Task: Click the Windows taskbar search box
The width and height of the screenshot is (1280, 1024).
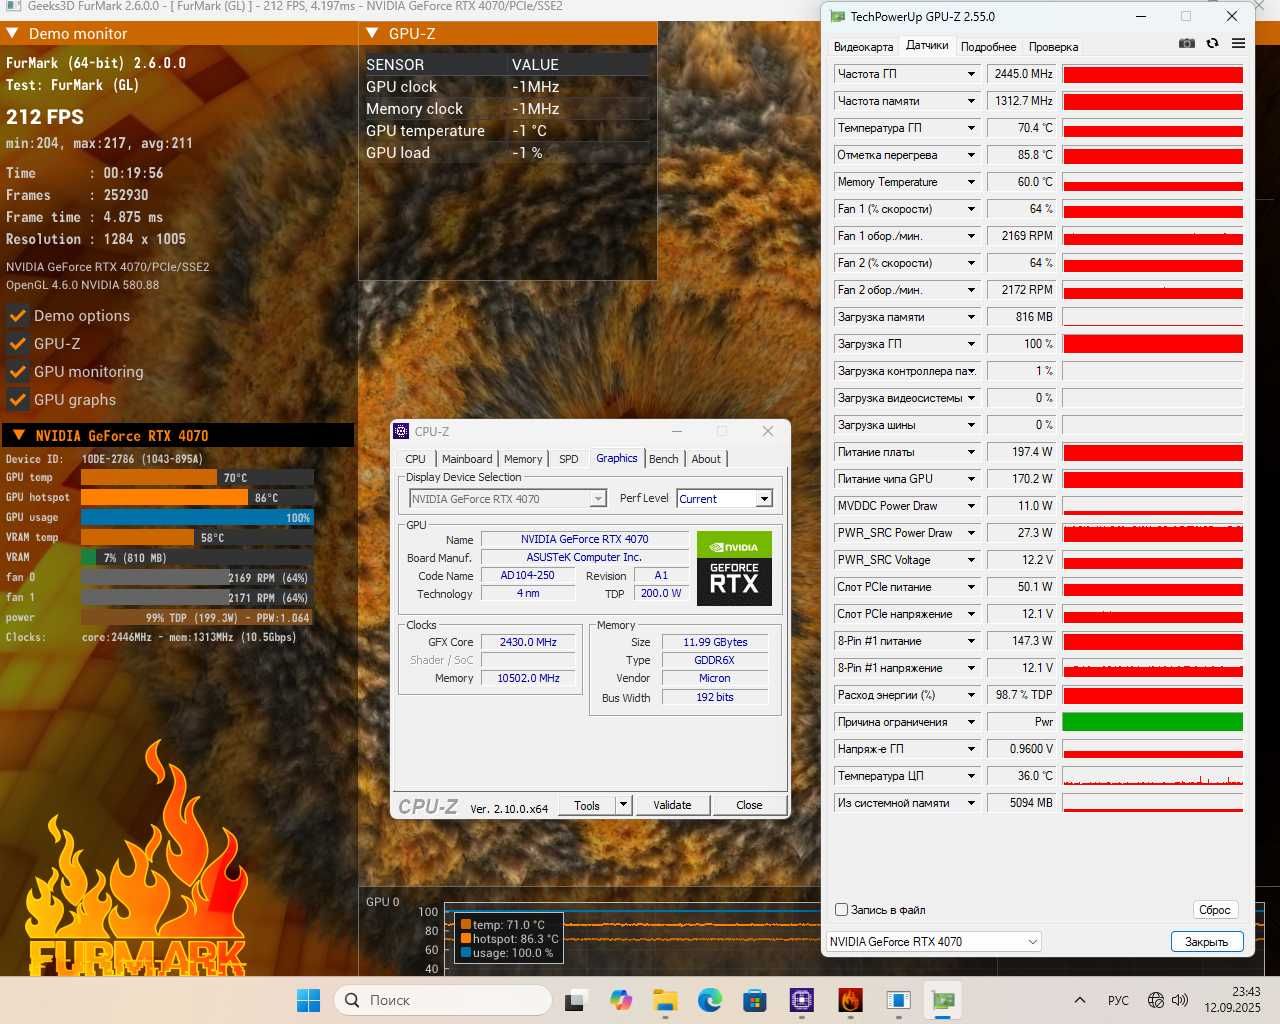Action: 443,1000
